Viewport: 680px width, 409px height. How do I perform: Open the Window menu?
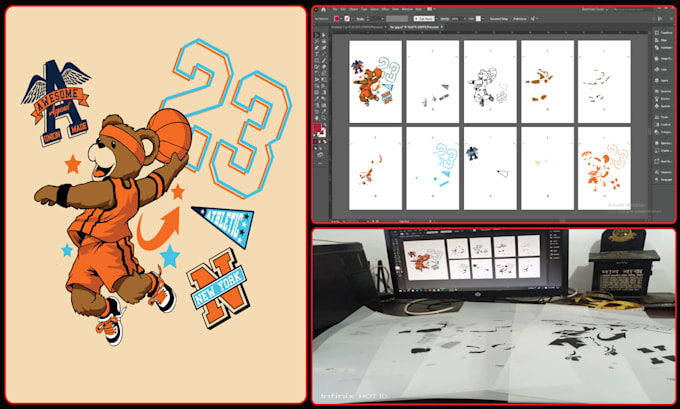tap(407, 9)
